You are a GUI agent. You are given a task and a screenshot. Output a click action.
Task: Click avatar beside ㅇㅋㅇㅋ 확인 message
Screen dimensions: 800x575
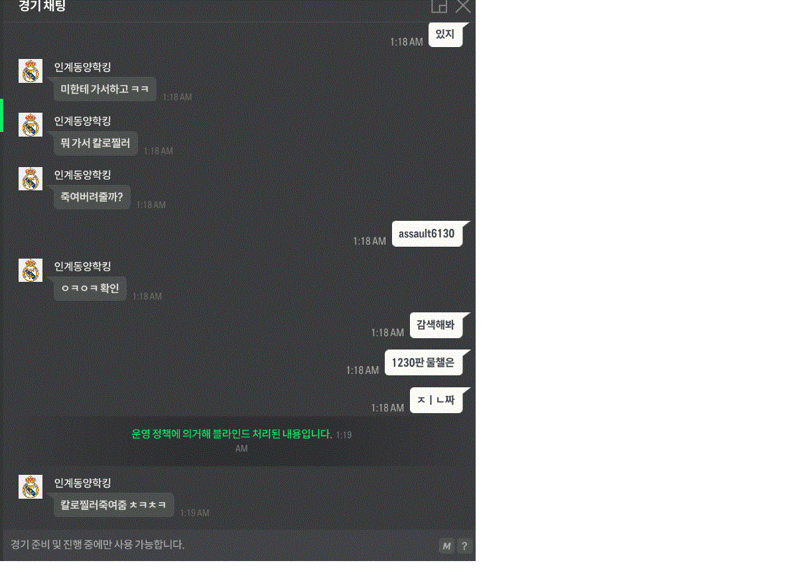tap(31, 270)
